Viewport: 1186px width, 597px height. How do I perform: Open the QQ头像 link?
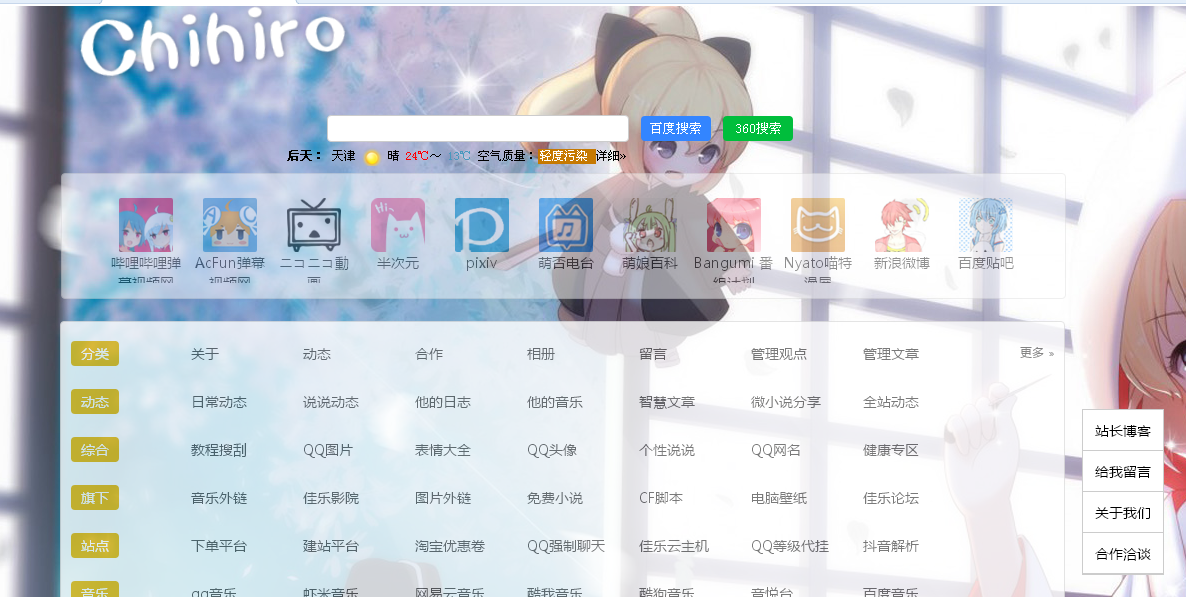pos(551,449)
